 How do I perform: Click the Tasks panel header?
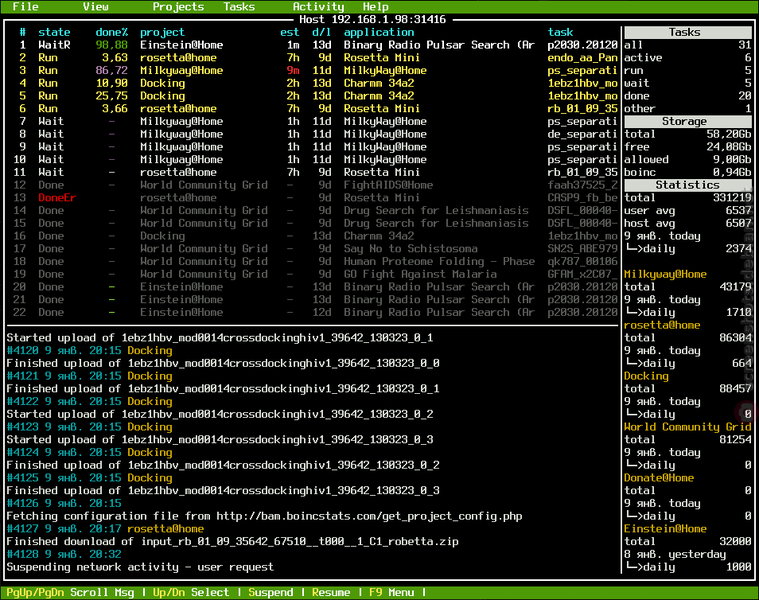(687, 32)
